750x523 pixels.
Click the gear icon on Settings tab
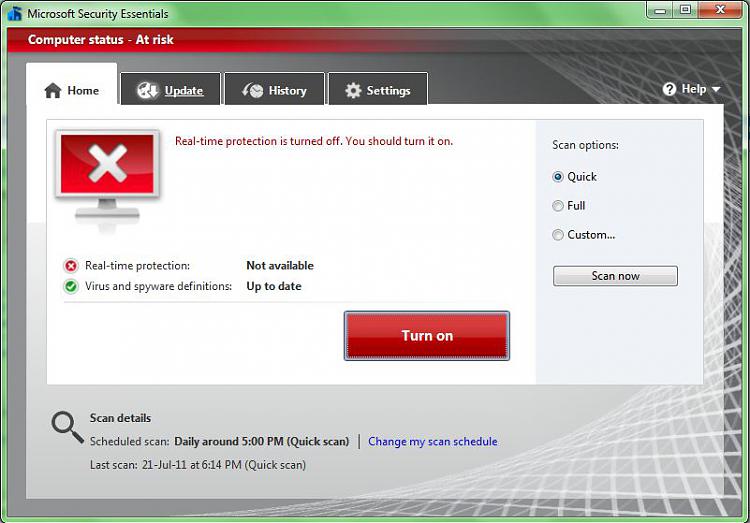tap(353, 90)
